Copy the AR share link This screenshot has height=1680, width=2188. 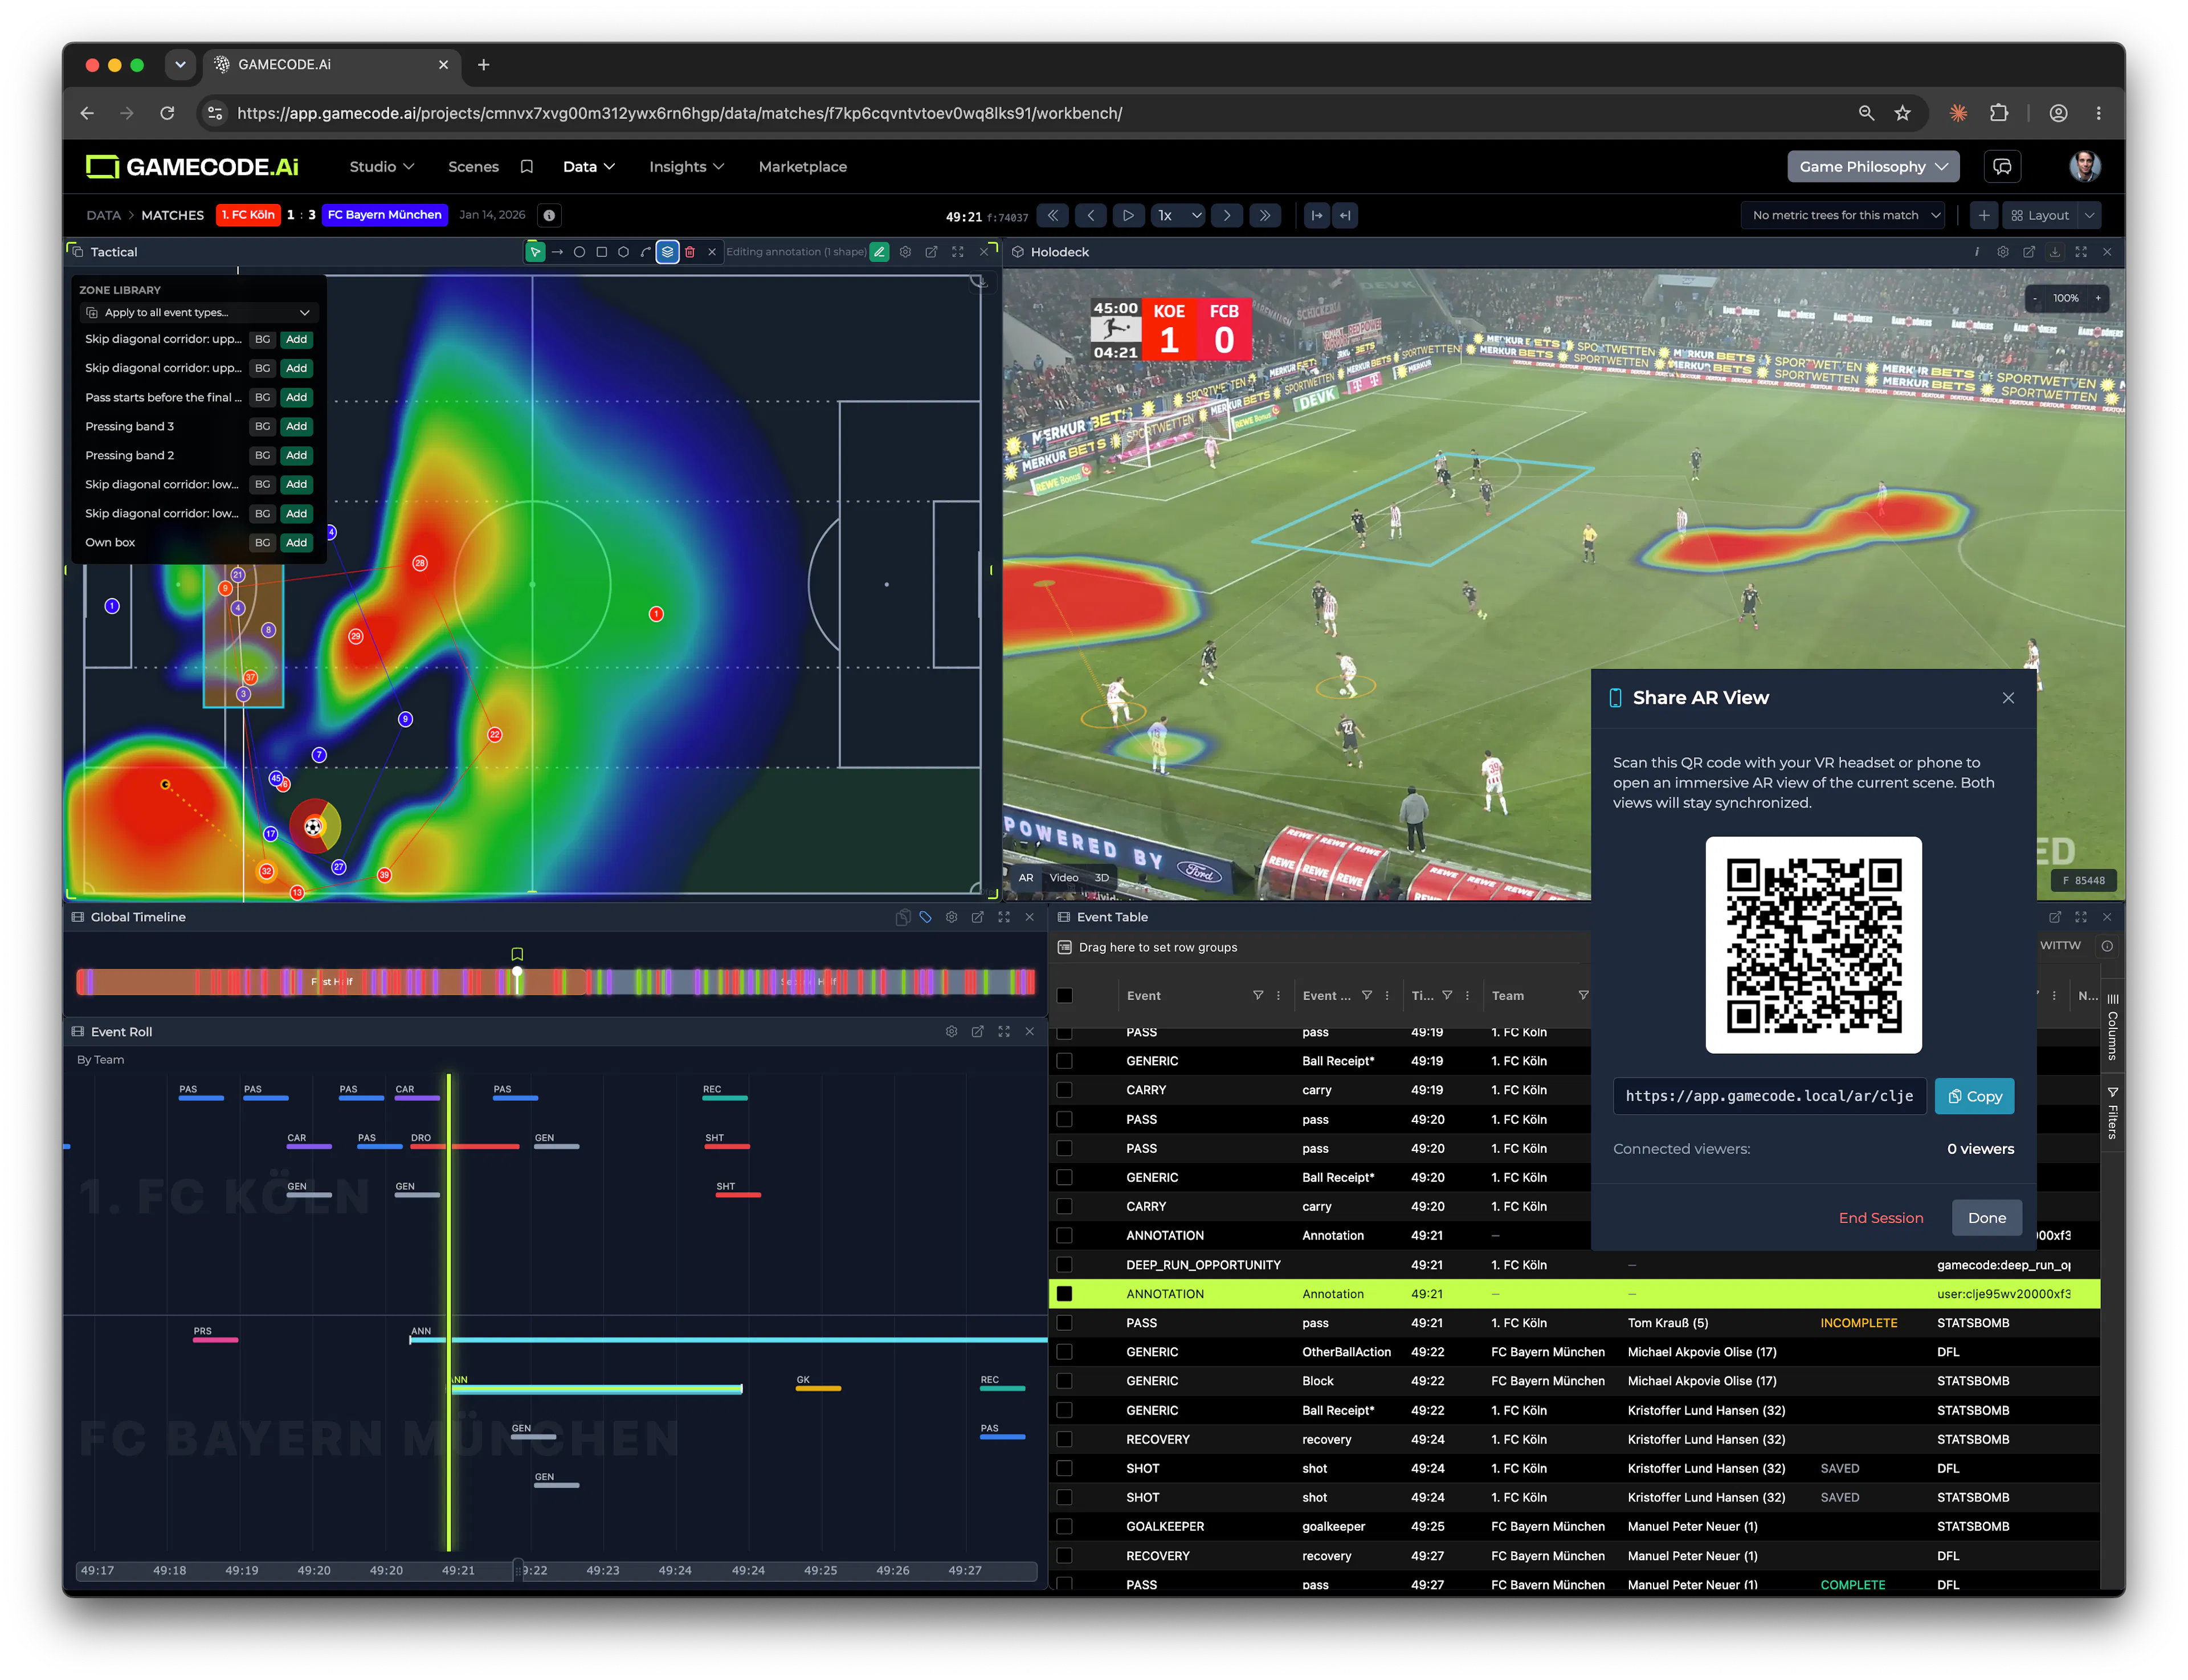1974,1096
